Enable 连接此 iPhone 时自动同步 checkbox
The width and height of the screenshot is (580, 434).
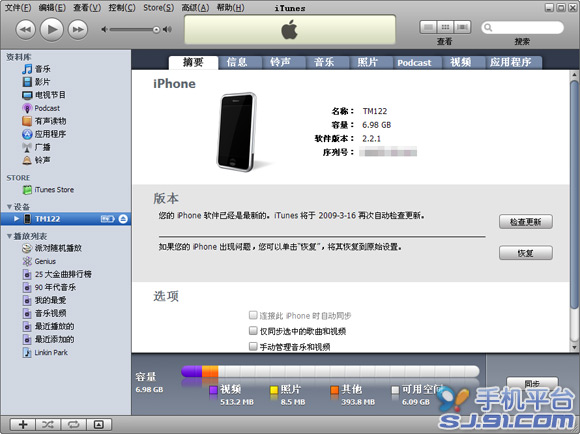[x=253, y=315]
